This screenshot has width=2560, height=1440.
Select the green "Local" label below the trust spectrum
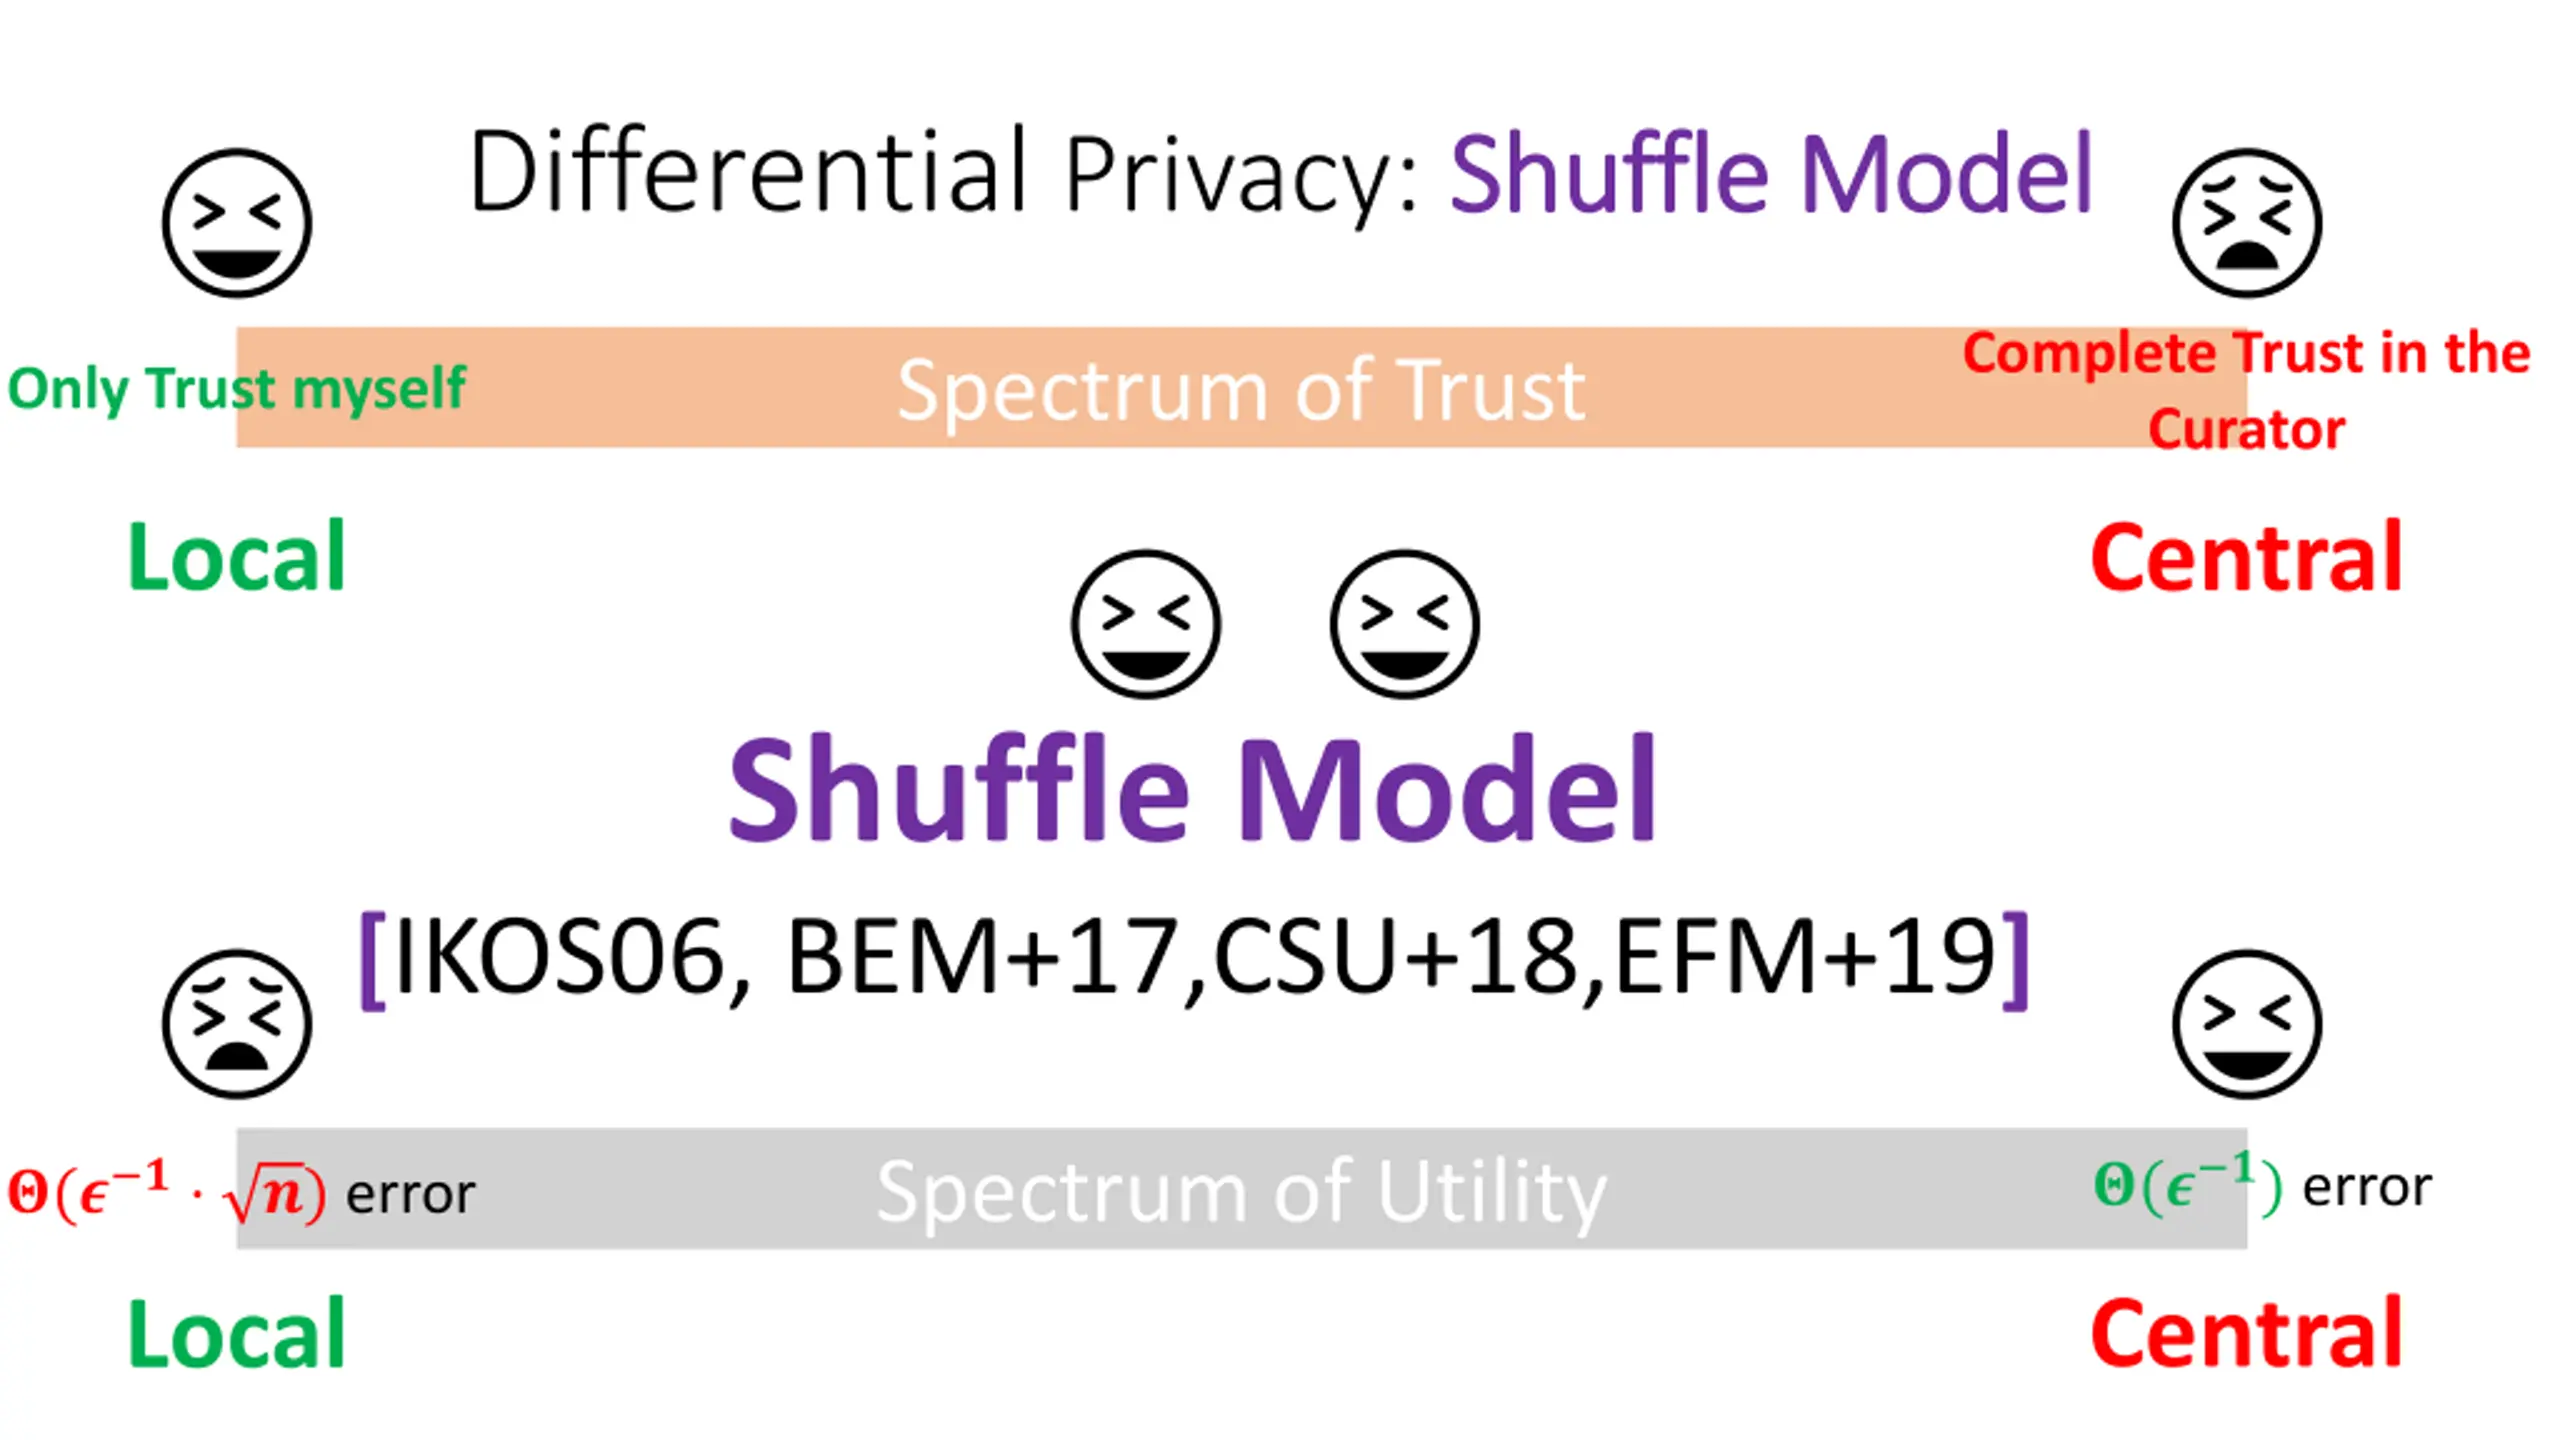coord(237,557)
